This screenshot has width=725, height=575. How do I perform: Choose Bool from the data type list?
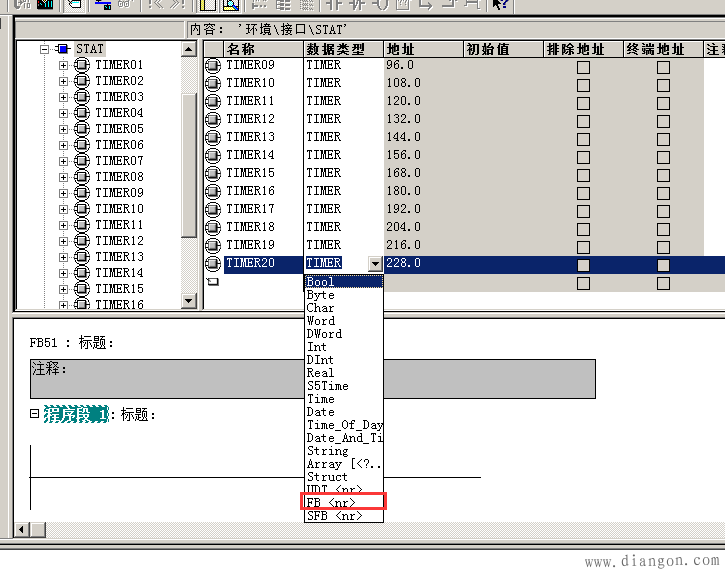click(x=344, y=281)
